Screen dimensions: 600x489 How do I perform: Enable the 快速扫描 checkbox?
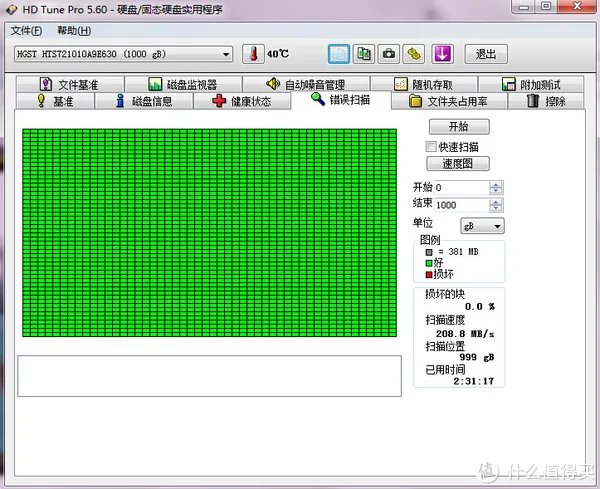pos(431,147)
